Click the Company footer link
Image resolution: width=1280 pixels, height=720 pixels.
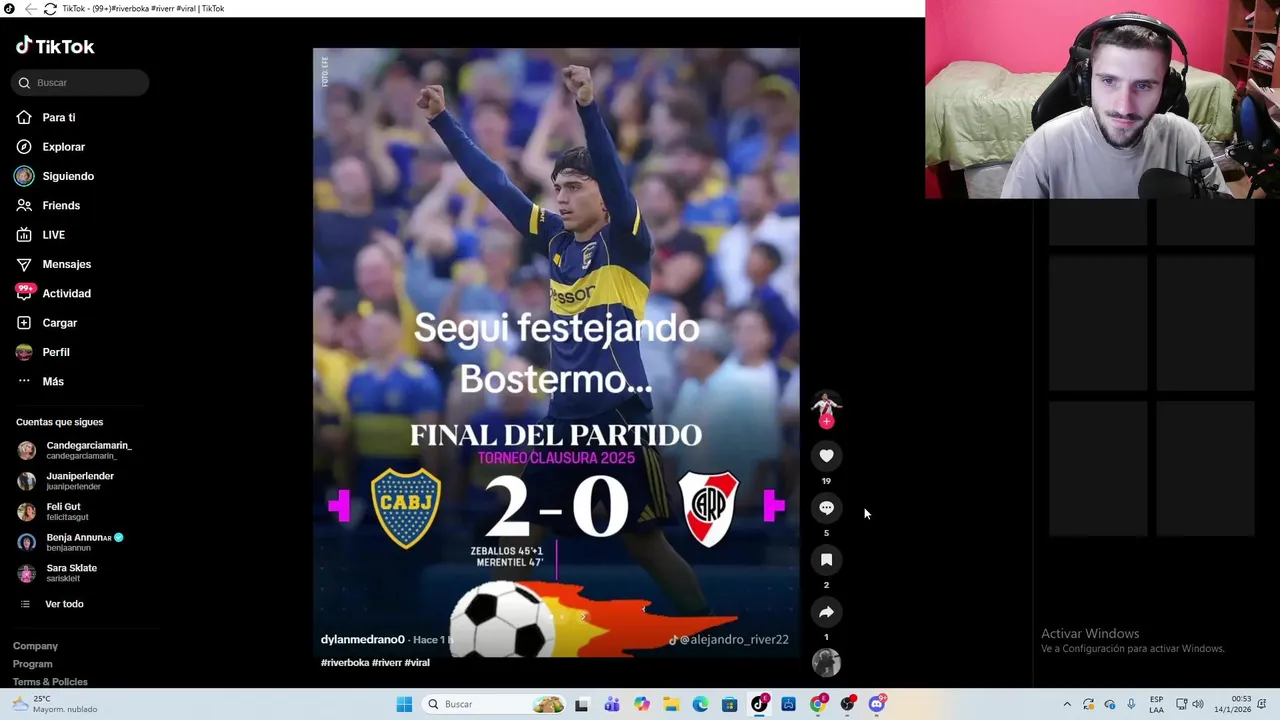tap(35, 646)
